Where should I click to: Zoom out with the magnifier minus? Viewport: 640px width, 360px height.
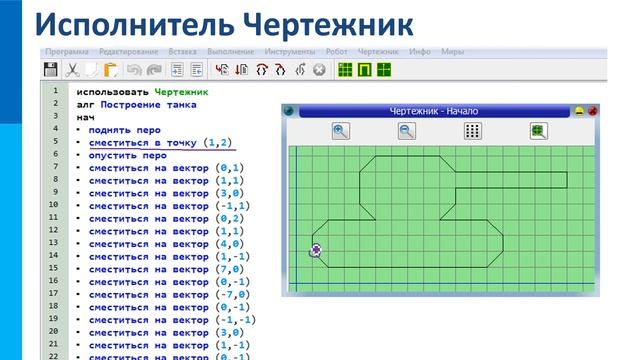pos(407,131)
